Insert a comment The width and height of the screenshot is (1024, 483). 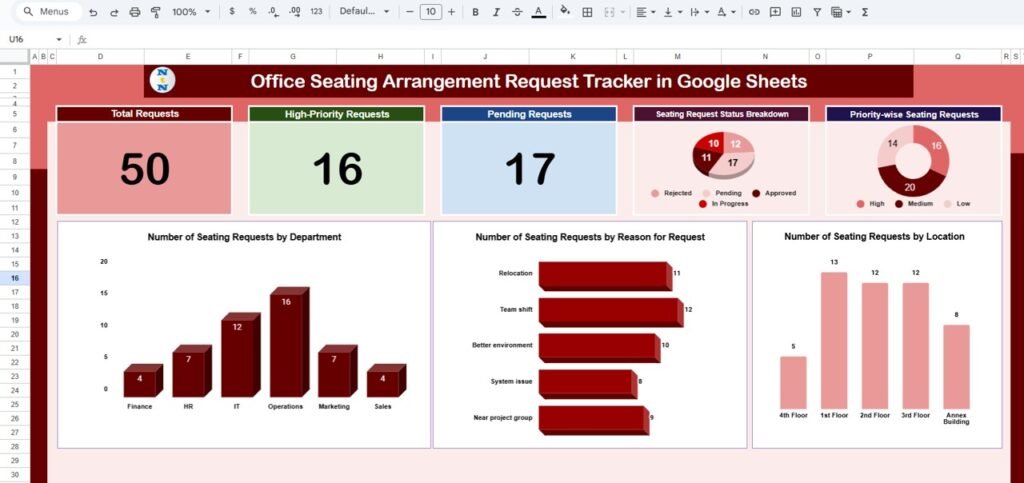[x=775, y=12]
